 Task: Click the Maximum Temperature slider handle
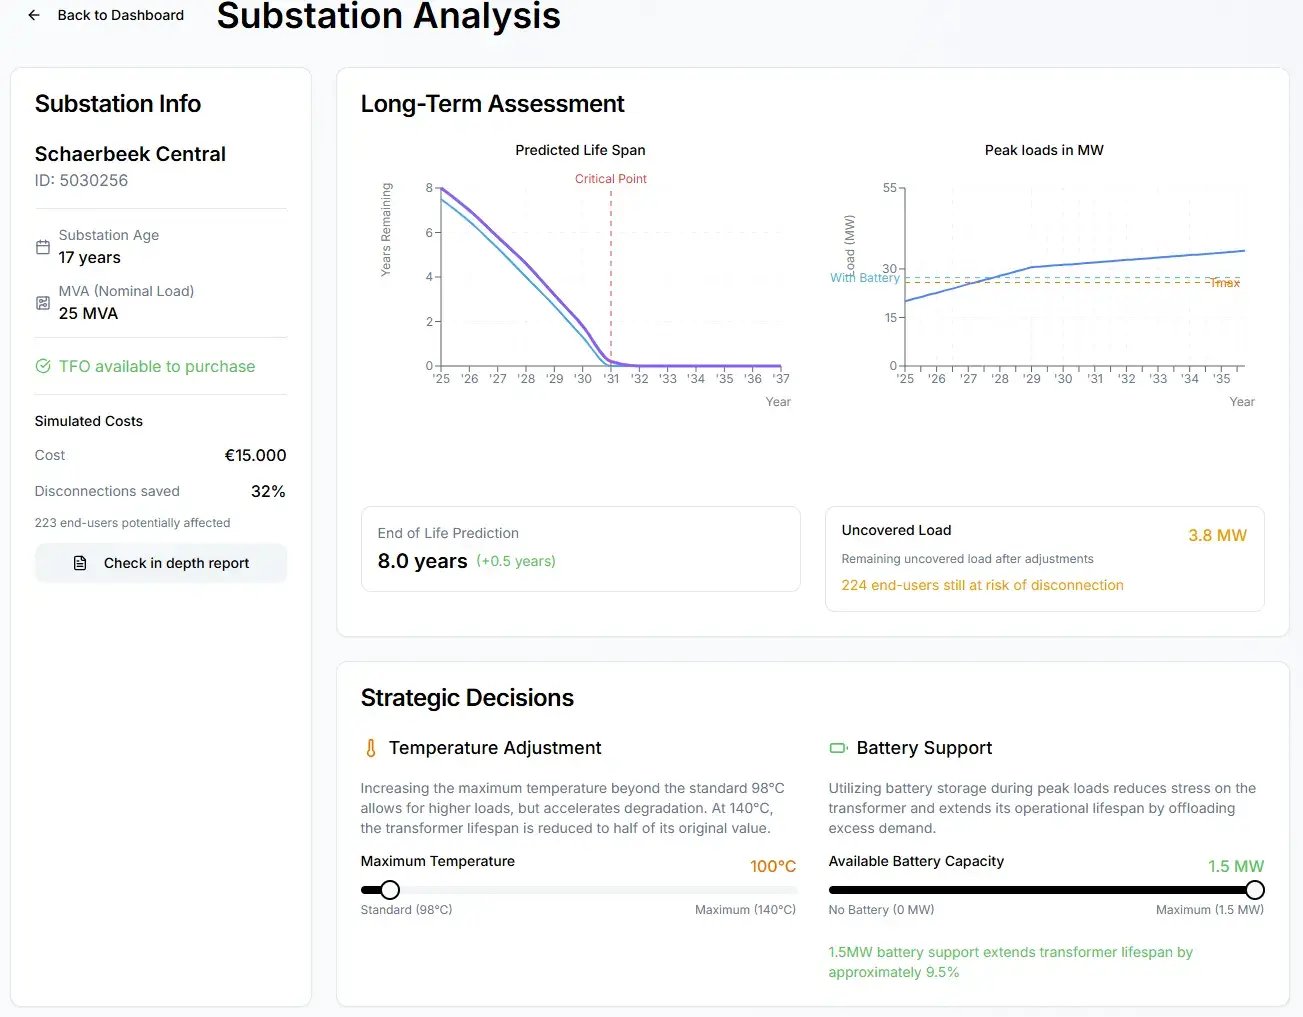[x=390, y=890]
